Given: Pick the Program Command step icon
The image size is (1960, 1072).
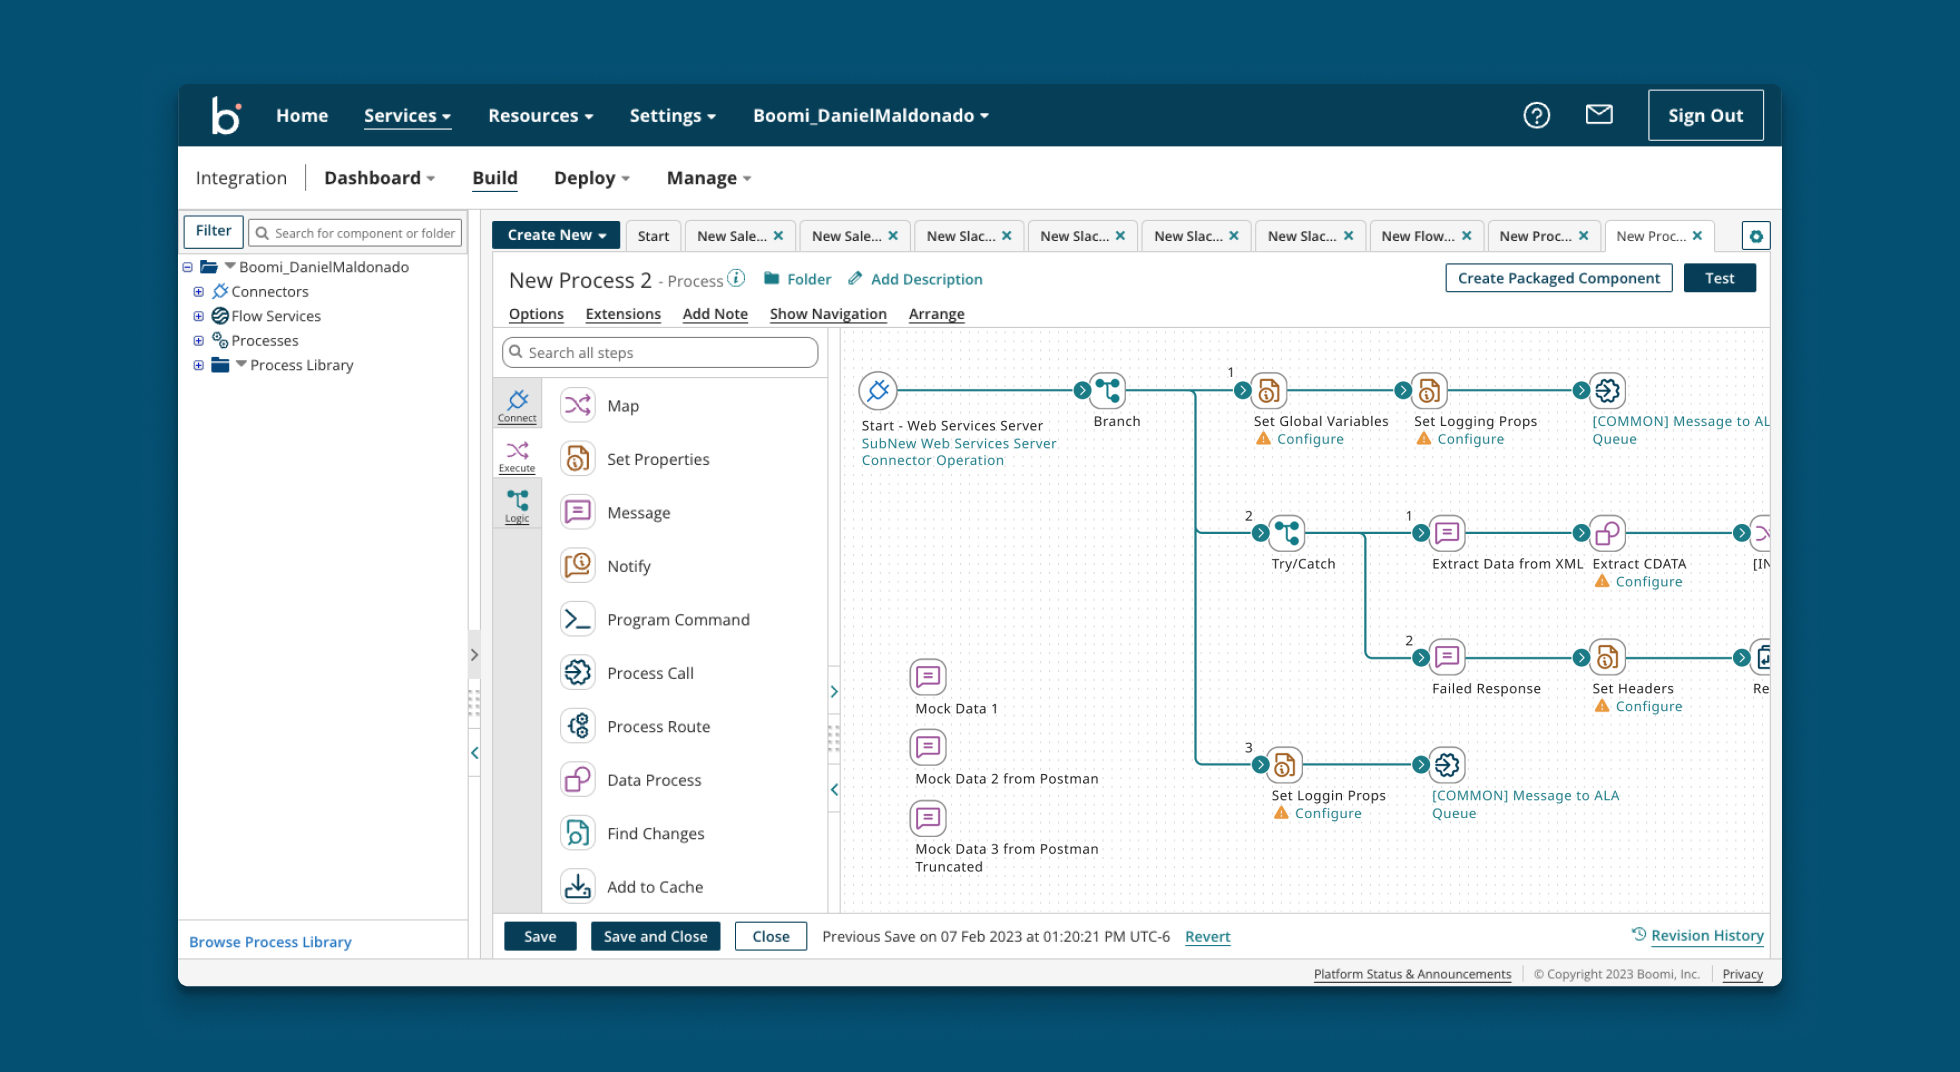Looking at the screenshot, I should point(578,619).
